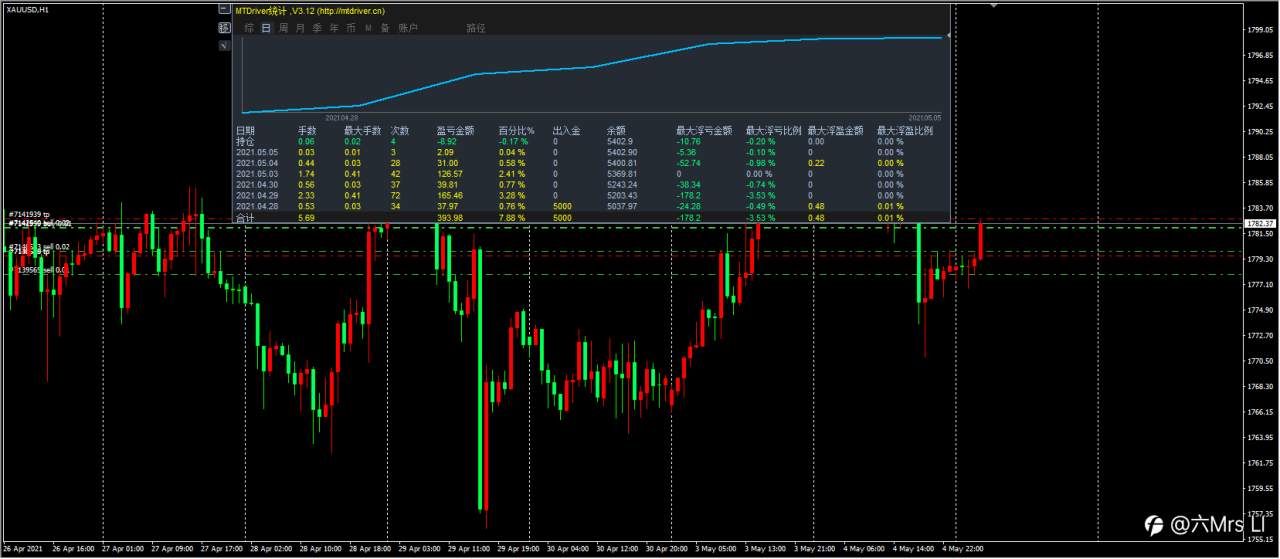Select the 2021.04.29 date row
The image size is (1280, 559).
pyautogui.click(x=255, y=196)
